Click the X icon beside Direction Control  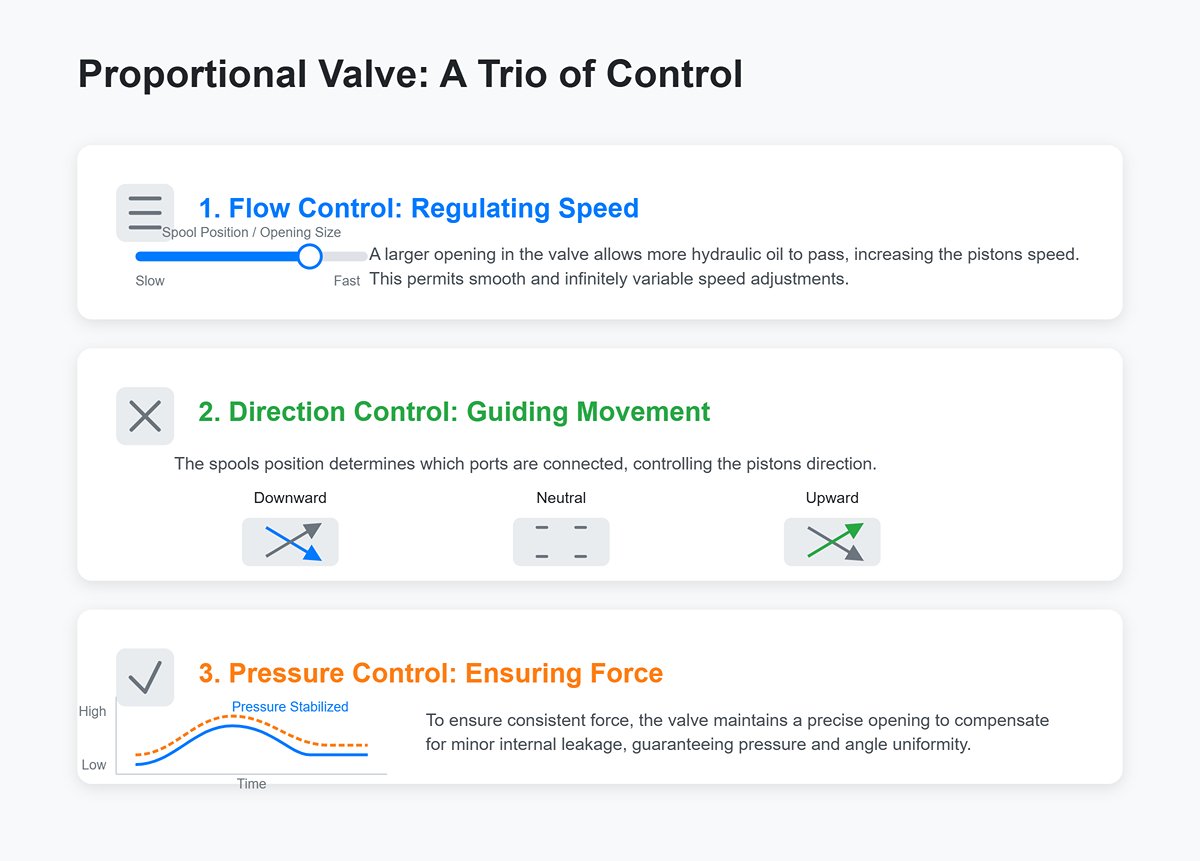(x=145, y=416)
